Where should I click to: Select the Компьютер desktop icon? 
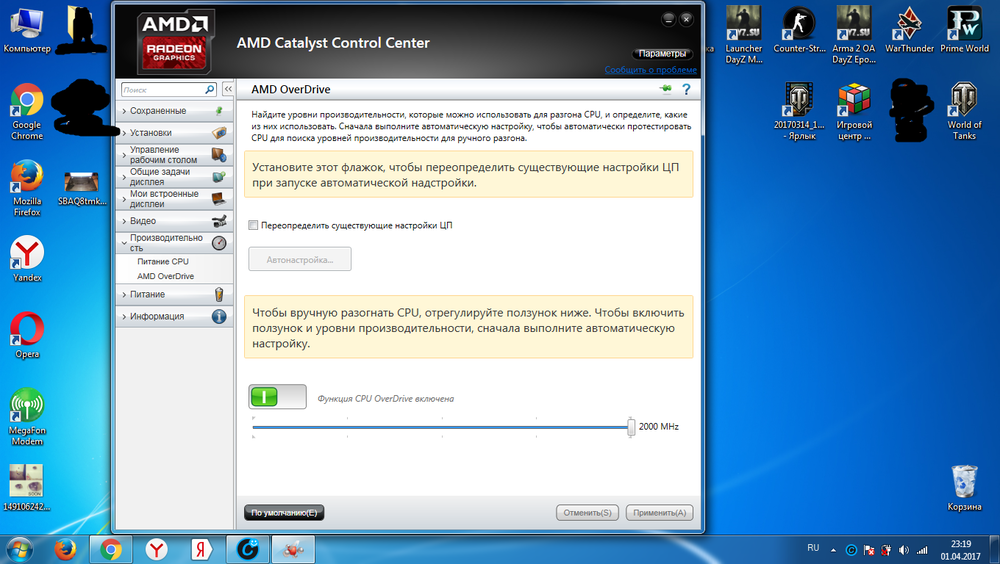click(x=27, y=29)
